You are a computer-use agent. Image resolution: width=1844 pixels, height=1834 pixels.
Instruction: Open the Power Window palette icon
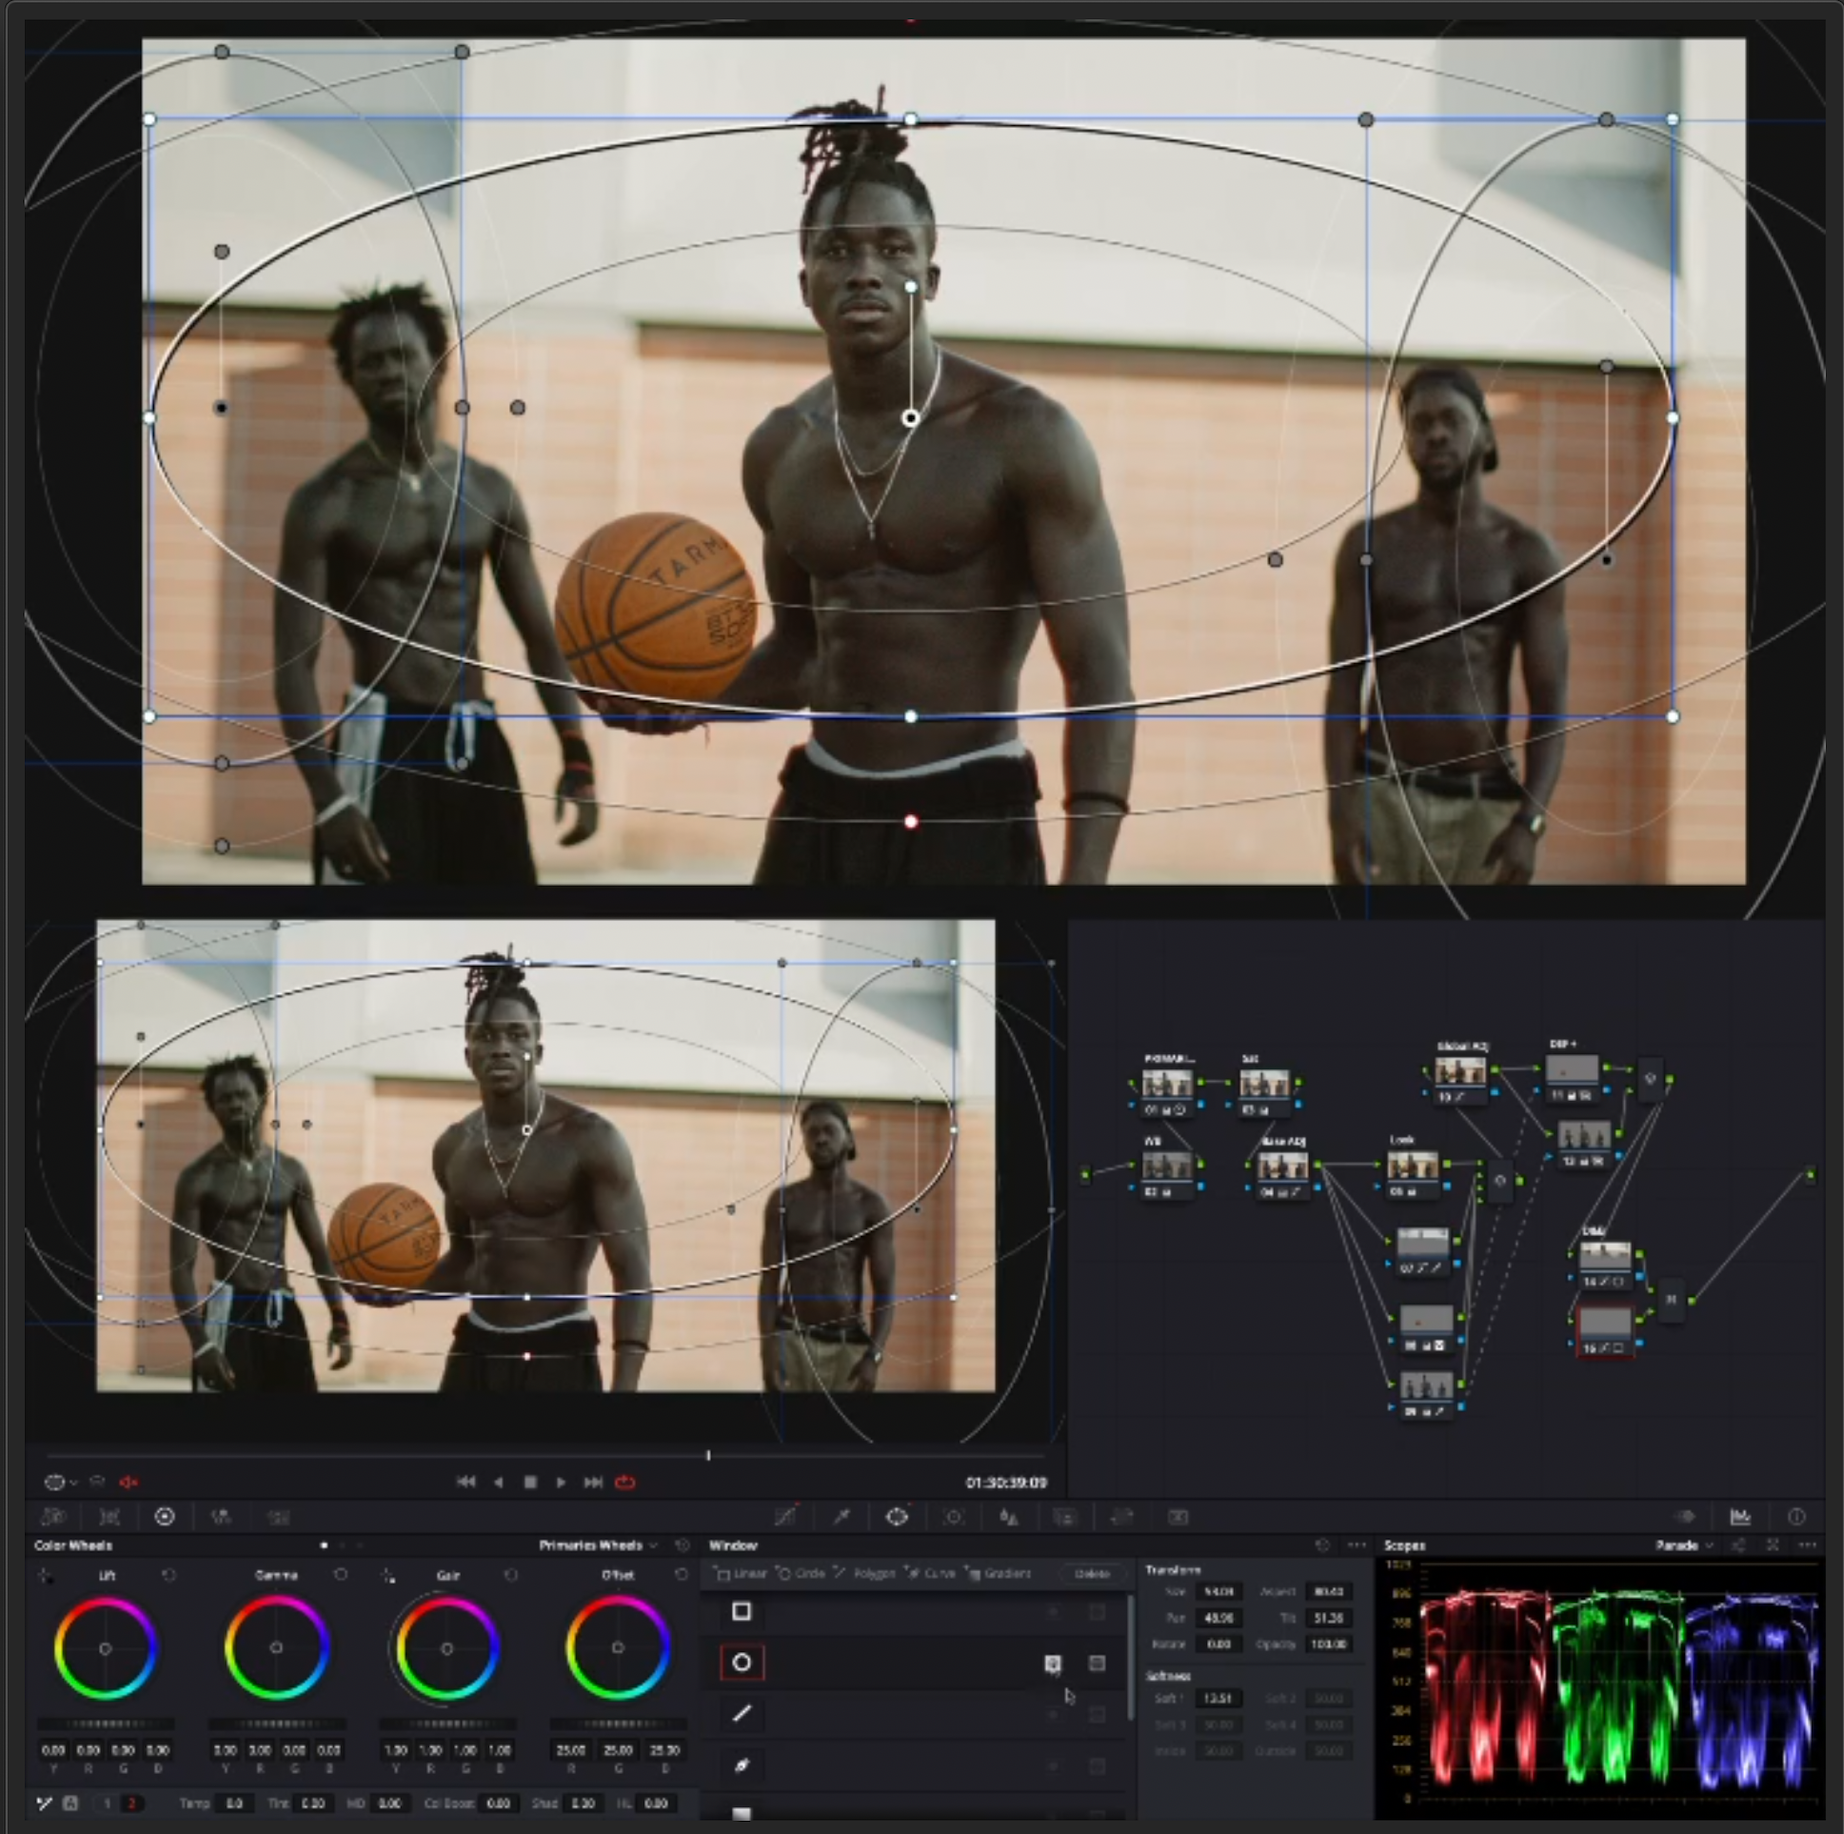[x=897, y=1517]
